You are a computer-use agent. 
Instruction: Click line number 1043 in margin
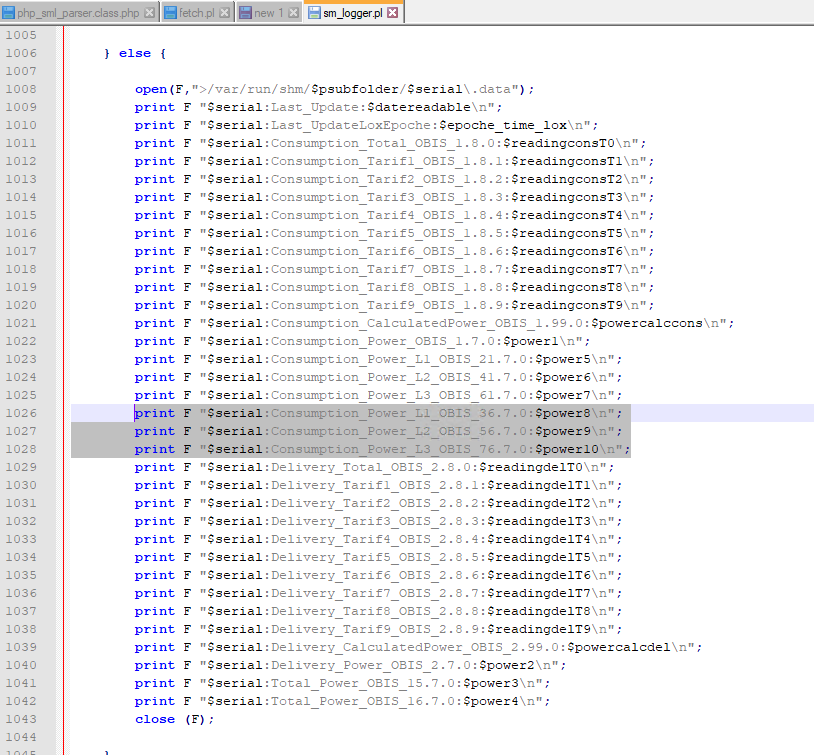(21, 719)
